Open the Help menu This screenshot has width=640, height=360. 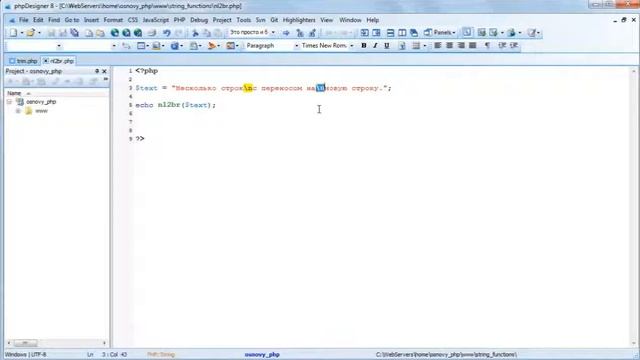tap(372, 20)
